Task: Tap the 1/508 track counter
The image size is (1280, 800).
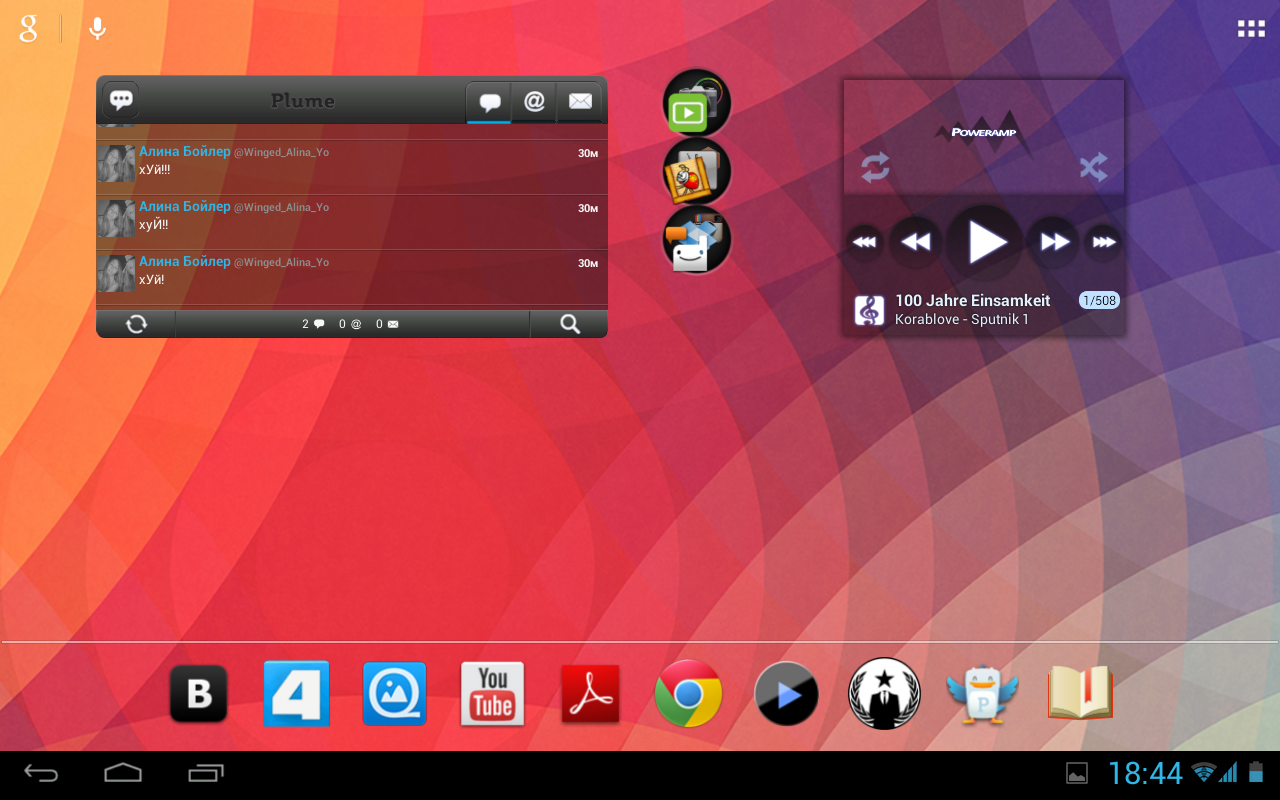Action: 1099,300
